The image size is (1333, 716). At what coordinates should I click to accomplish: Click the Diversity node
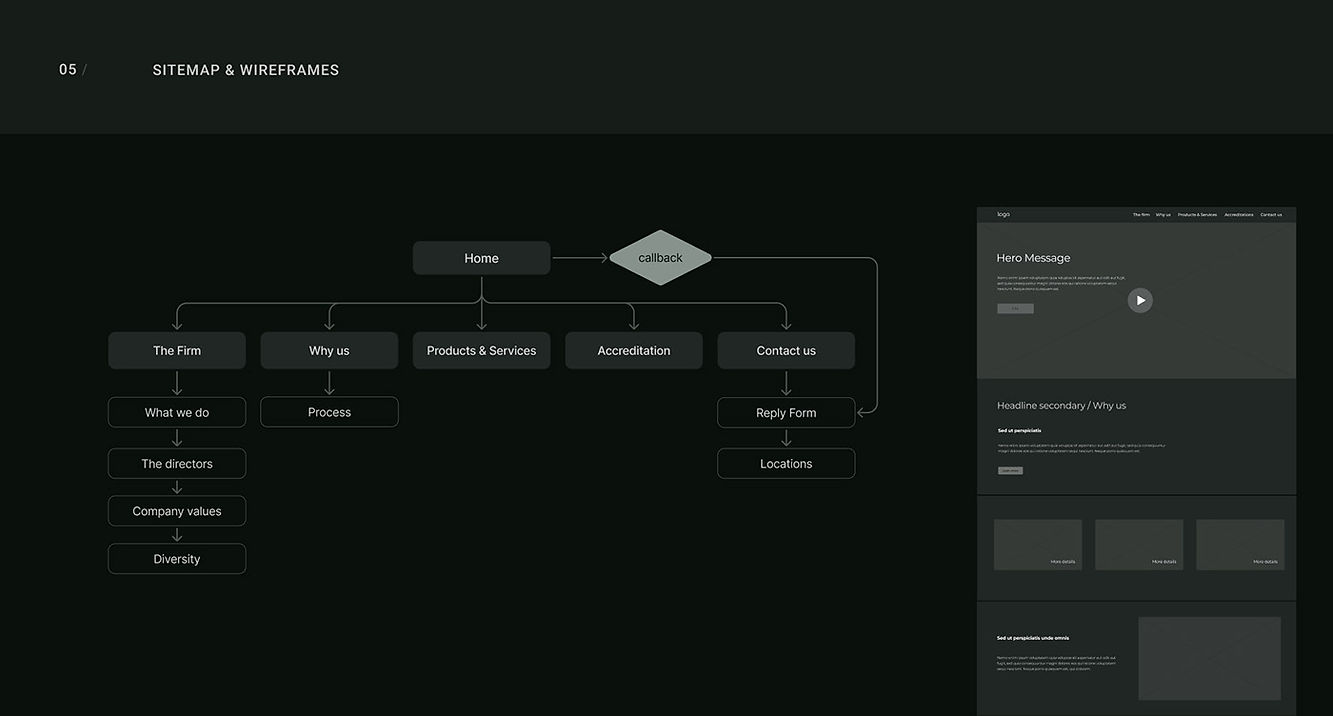point(177,559)
